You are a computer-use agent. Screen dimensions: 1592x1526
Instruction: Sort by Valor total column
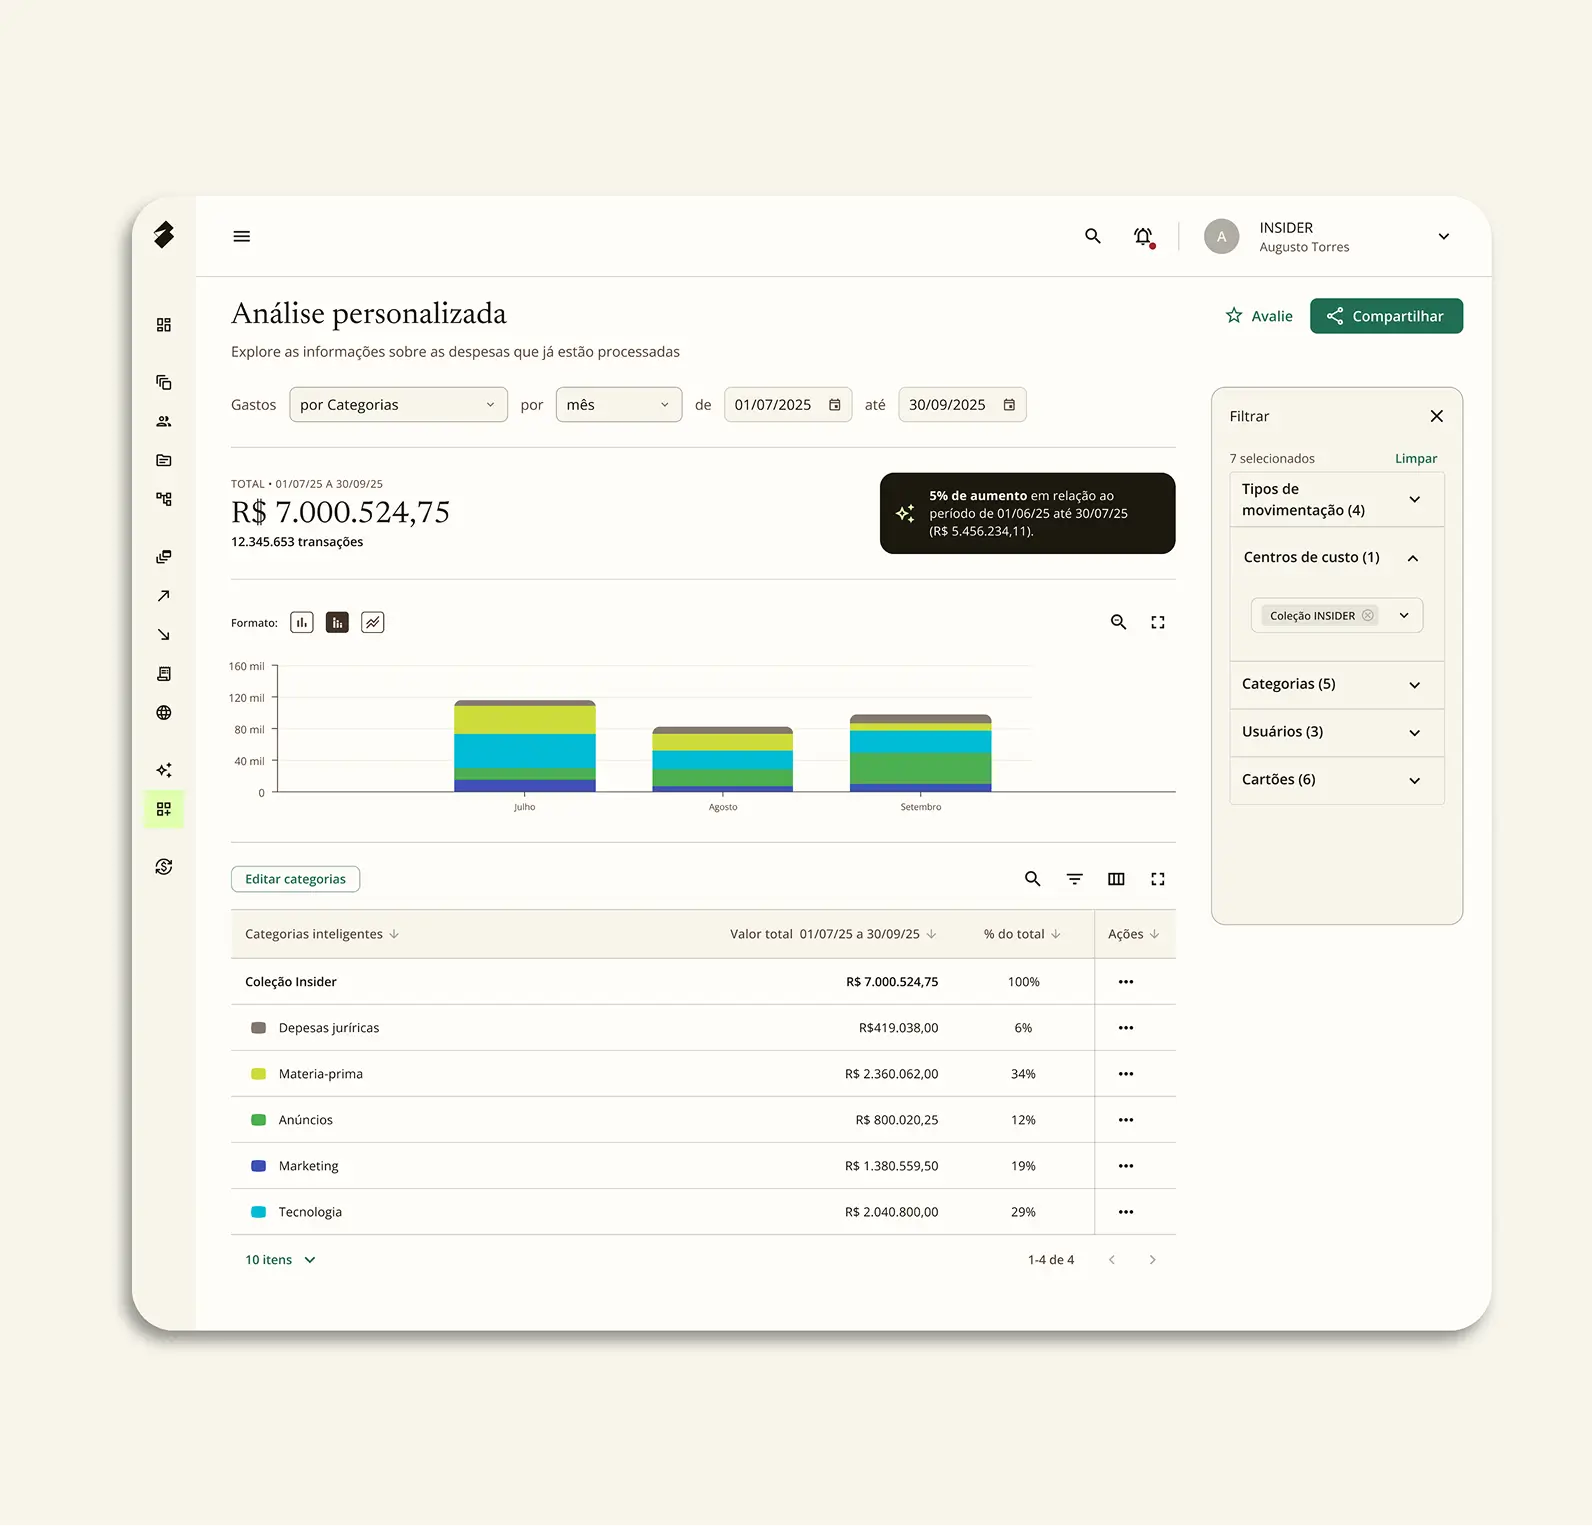(833, 934)
